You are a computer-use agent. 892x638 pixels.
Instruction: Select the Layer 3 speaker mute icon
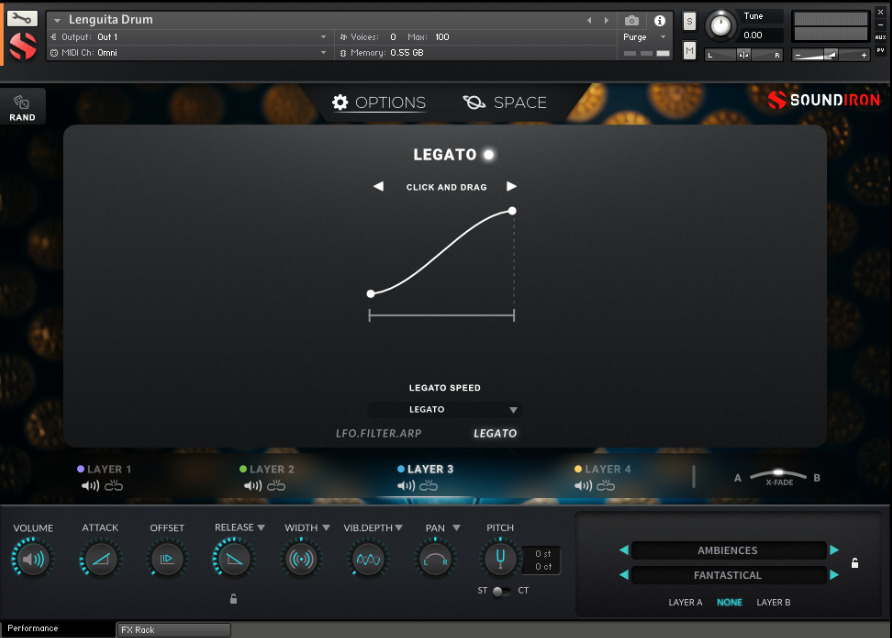click(405, 486)
